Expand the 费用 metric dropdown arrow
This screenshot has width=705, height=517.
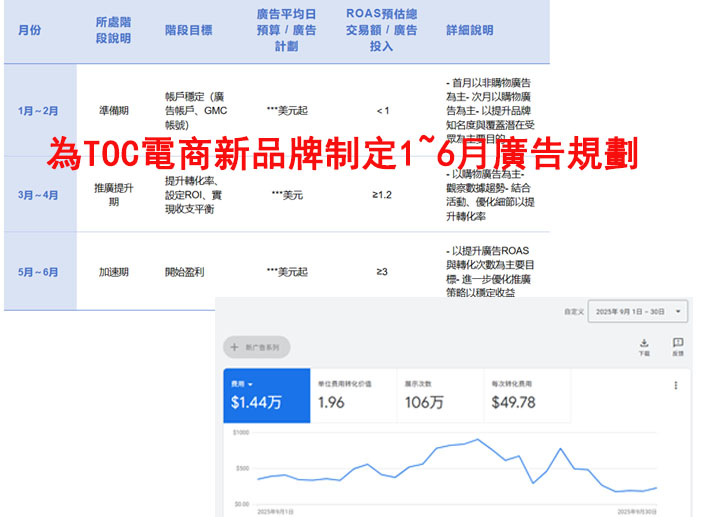[251, 383]
